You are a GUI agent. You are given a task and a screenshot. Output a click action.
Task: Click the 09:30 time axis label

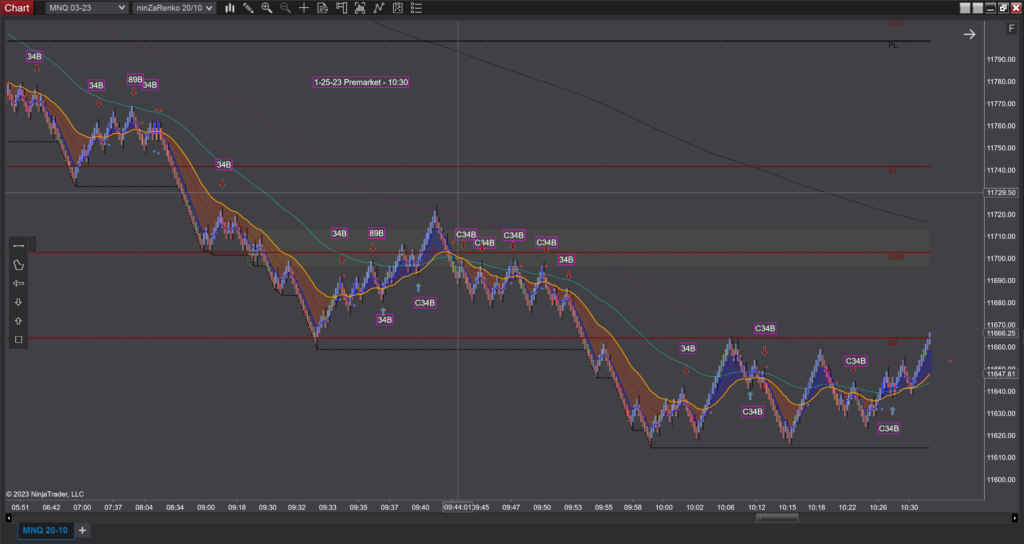[268, 507]
